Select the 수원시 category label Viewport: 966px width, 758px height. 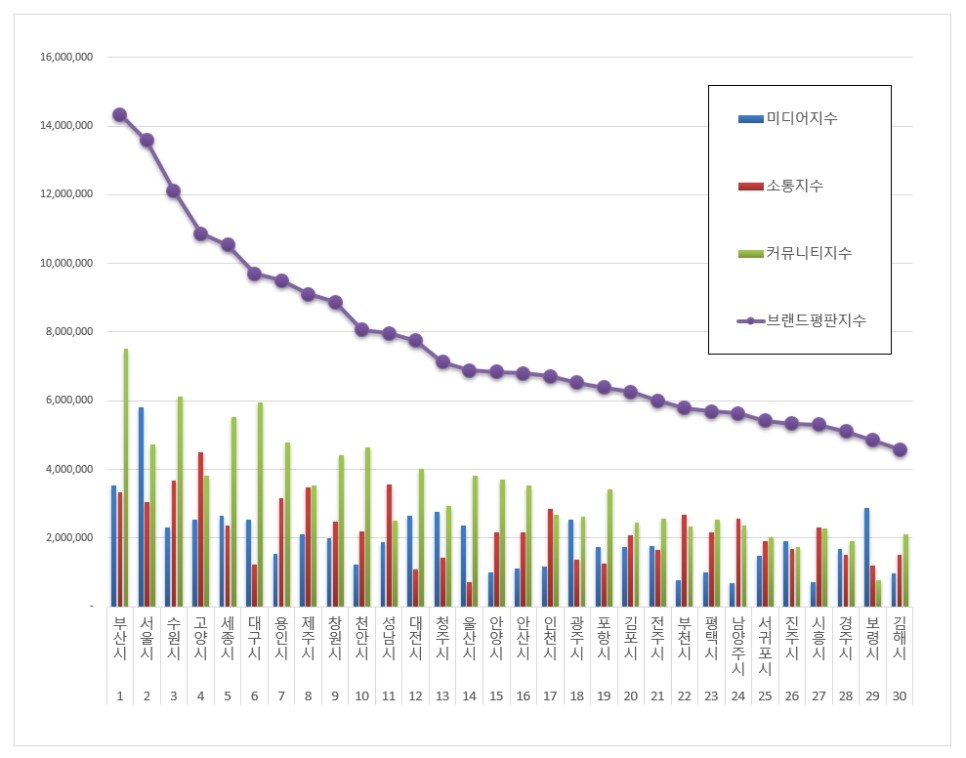pyautogui.click(x=174, y=637)
